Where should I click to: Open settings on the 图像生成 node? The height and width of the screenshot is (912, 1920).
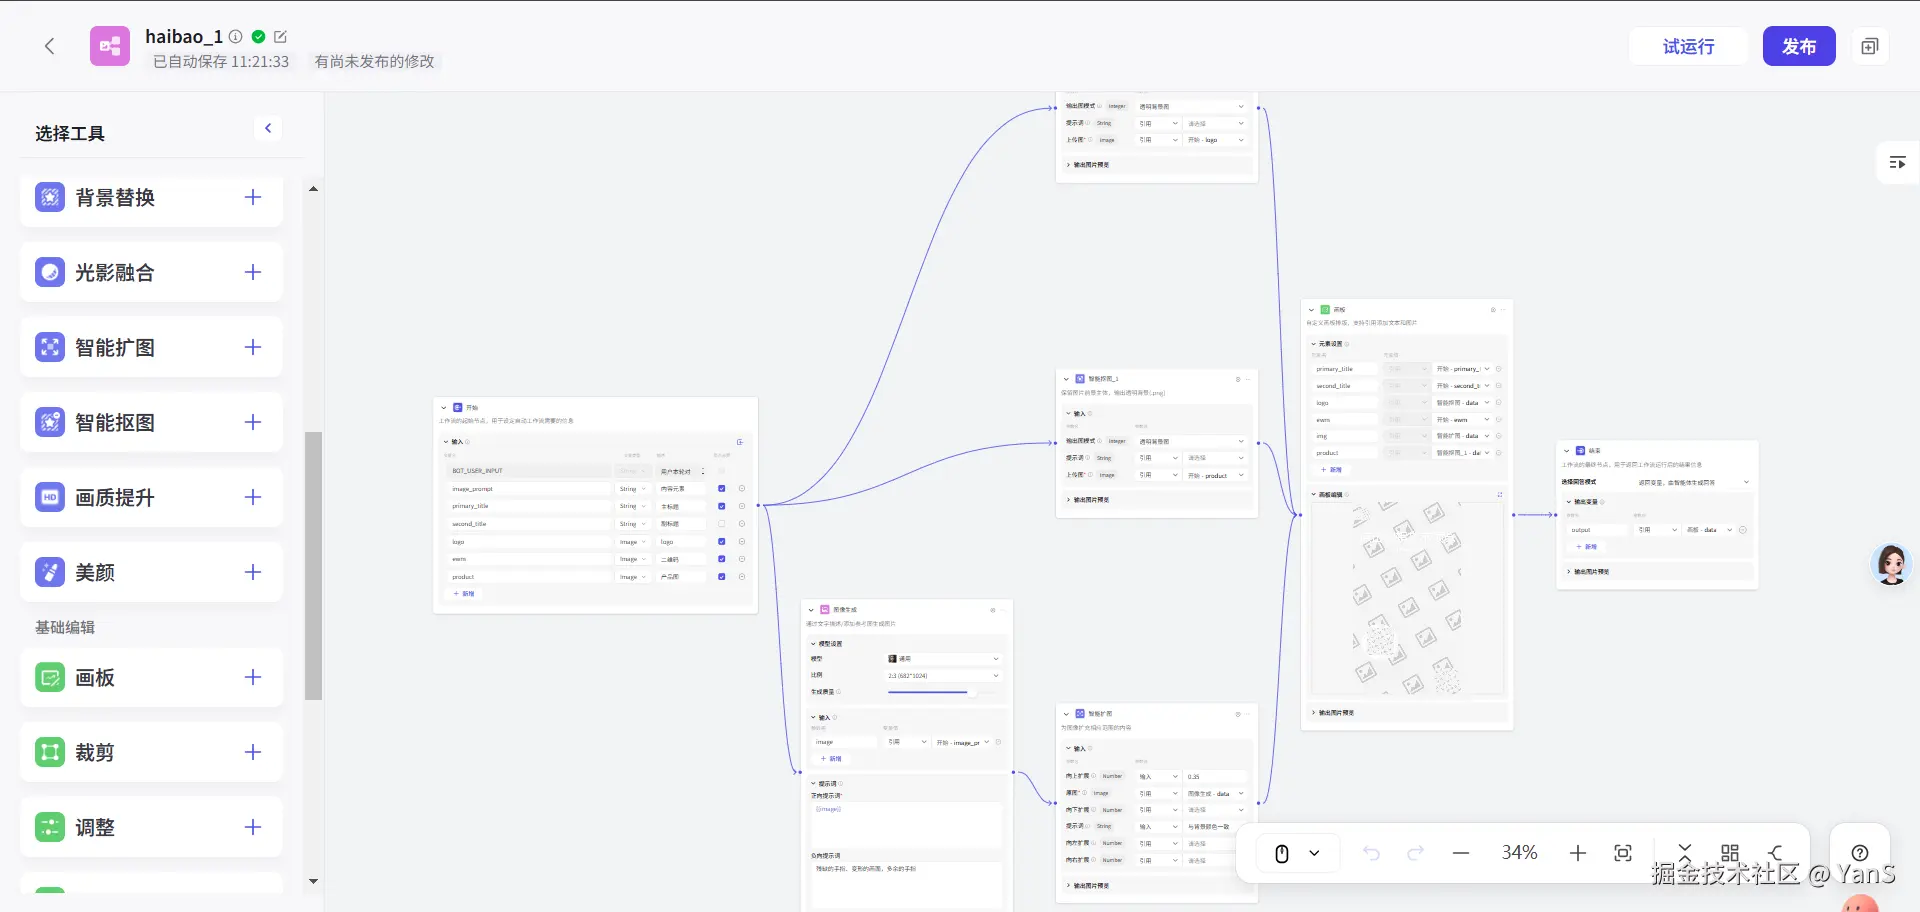(993, 610)
